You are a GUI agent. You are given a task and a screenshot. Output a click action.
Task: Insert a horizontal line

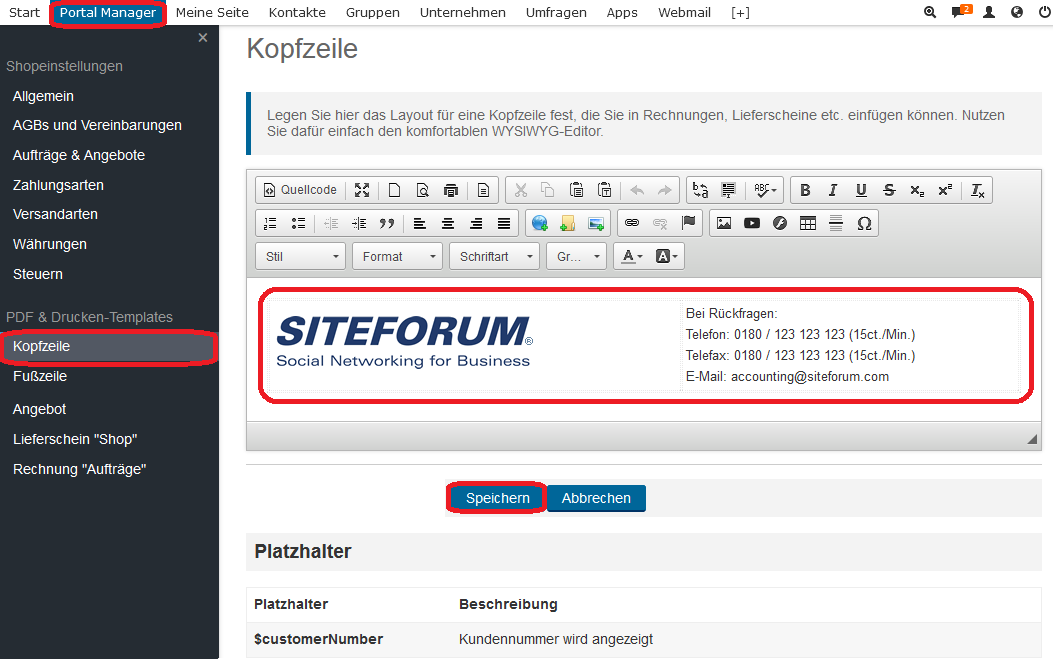[836, 224]
